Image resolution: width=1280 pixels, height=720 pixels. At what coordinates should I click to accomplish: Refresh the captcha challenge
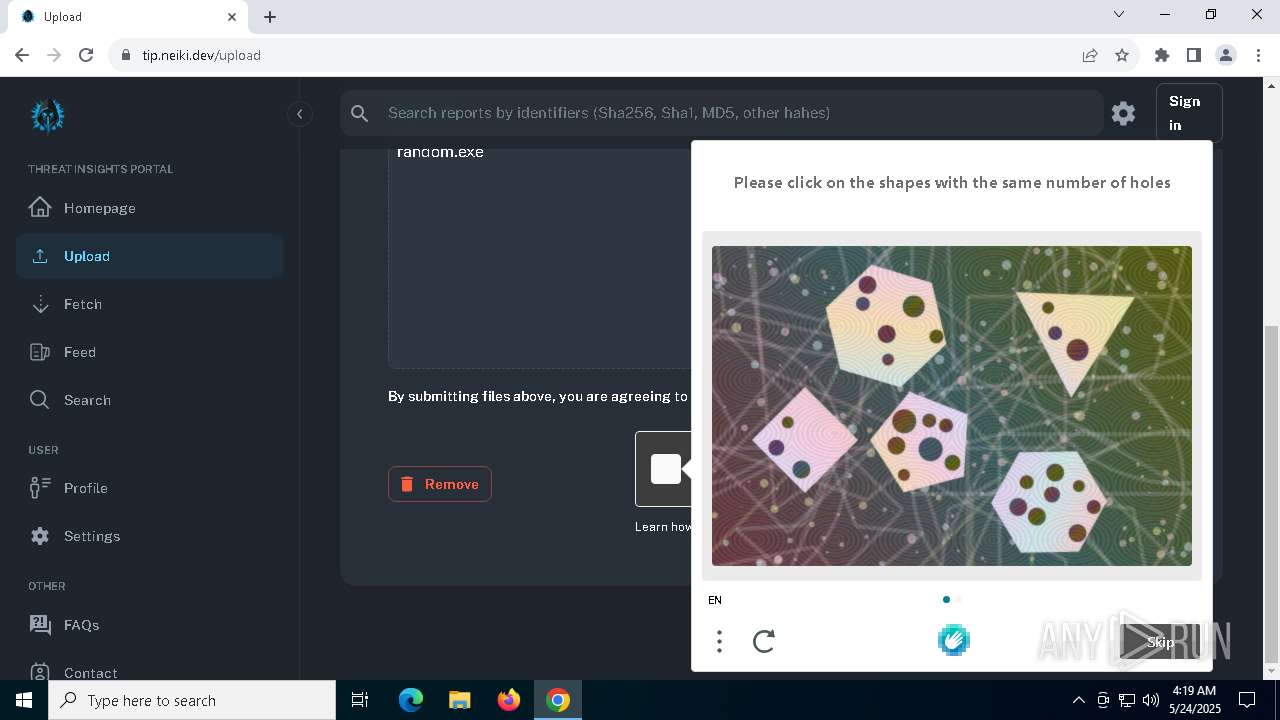click(x=764, y=641)
